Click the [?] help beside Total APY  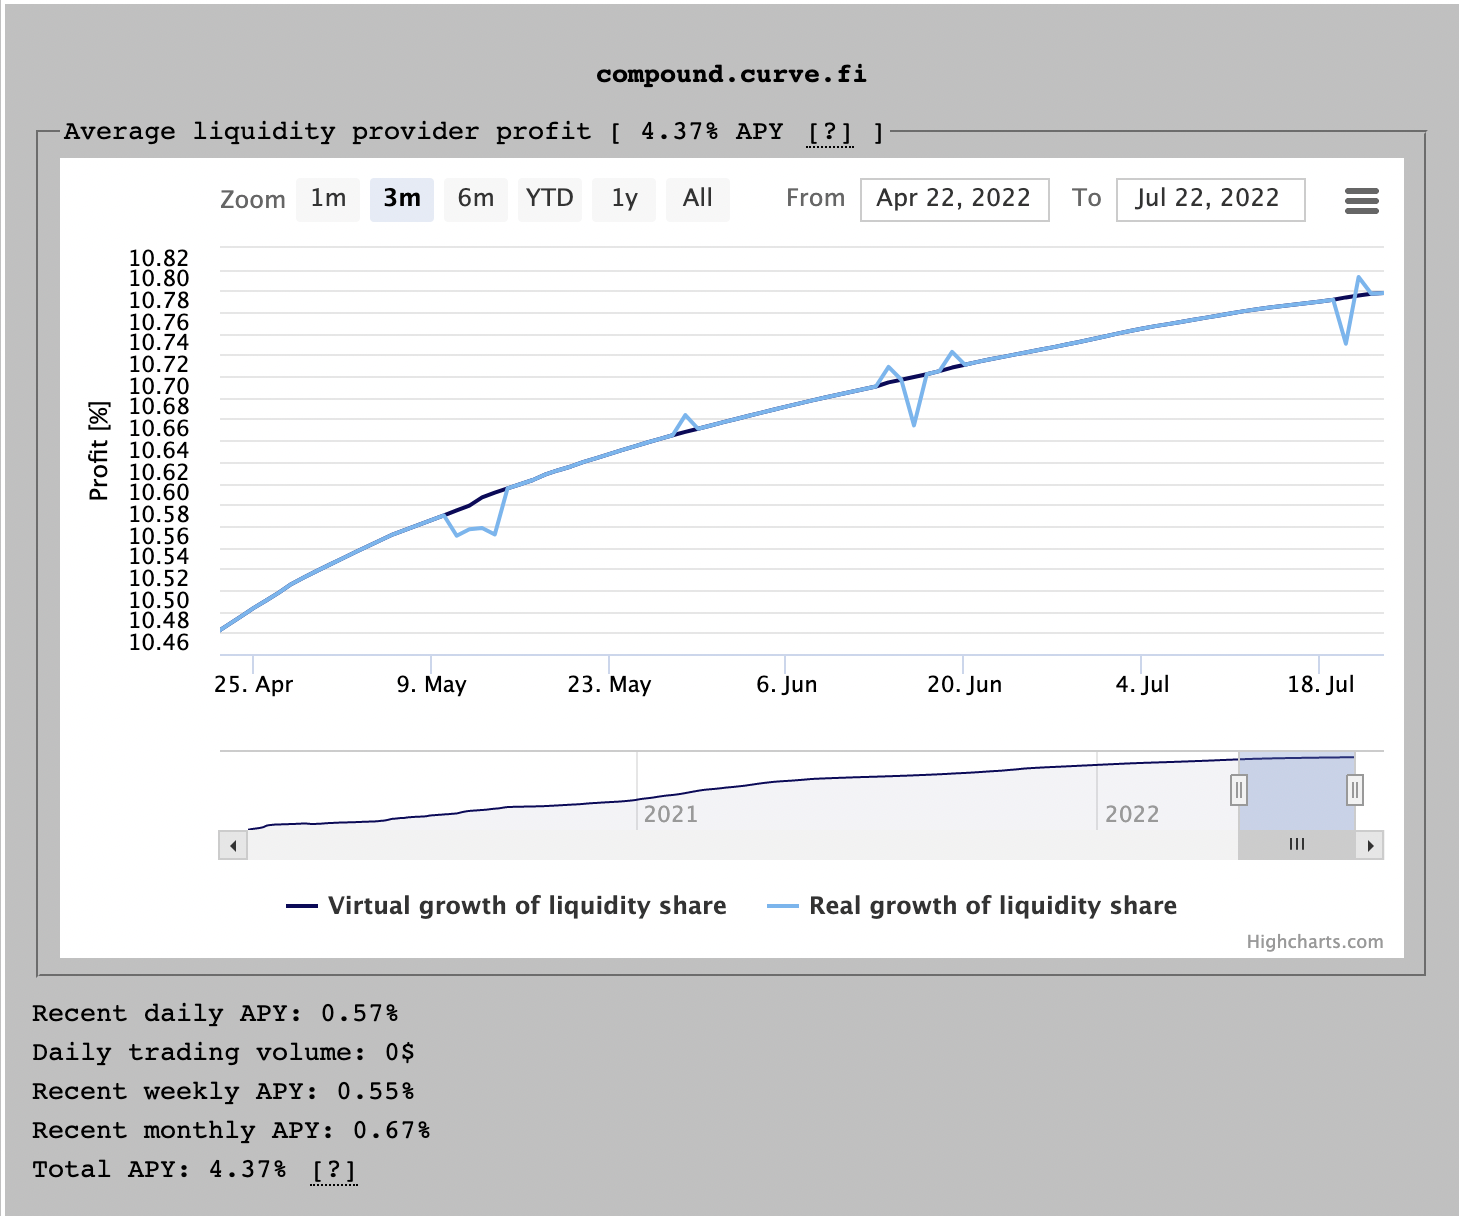click(x=333, y=1170)
